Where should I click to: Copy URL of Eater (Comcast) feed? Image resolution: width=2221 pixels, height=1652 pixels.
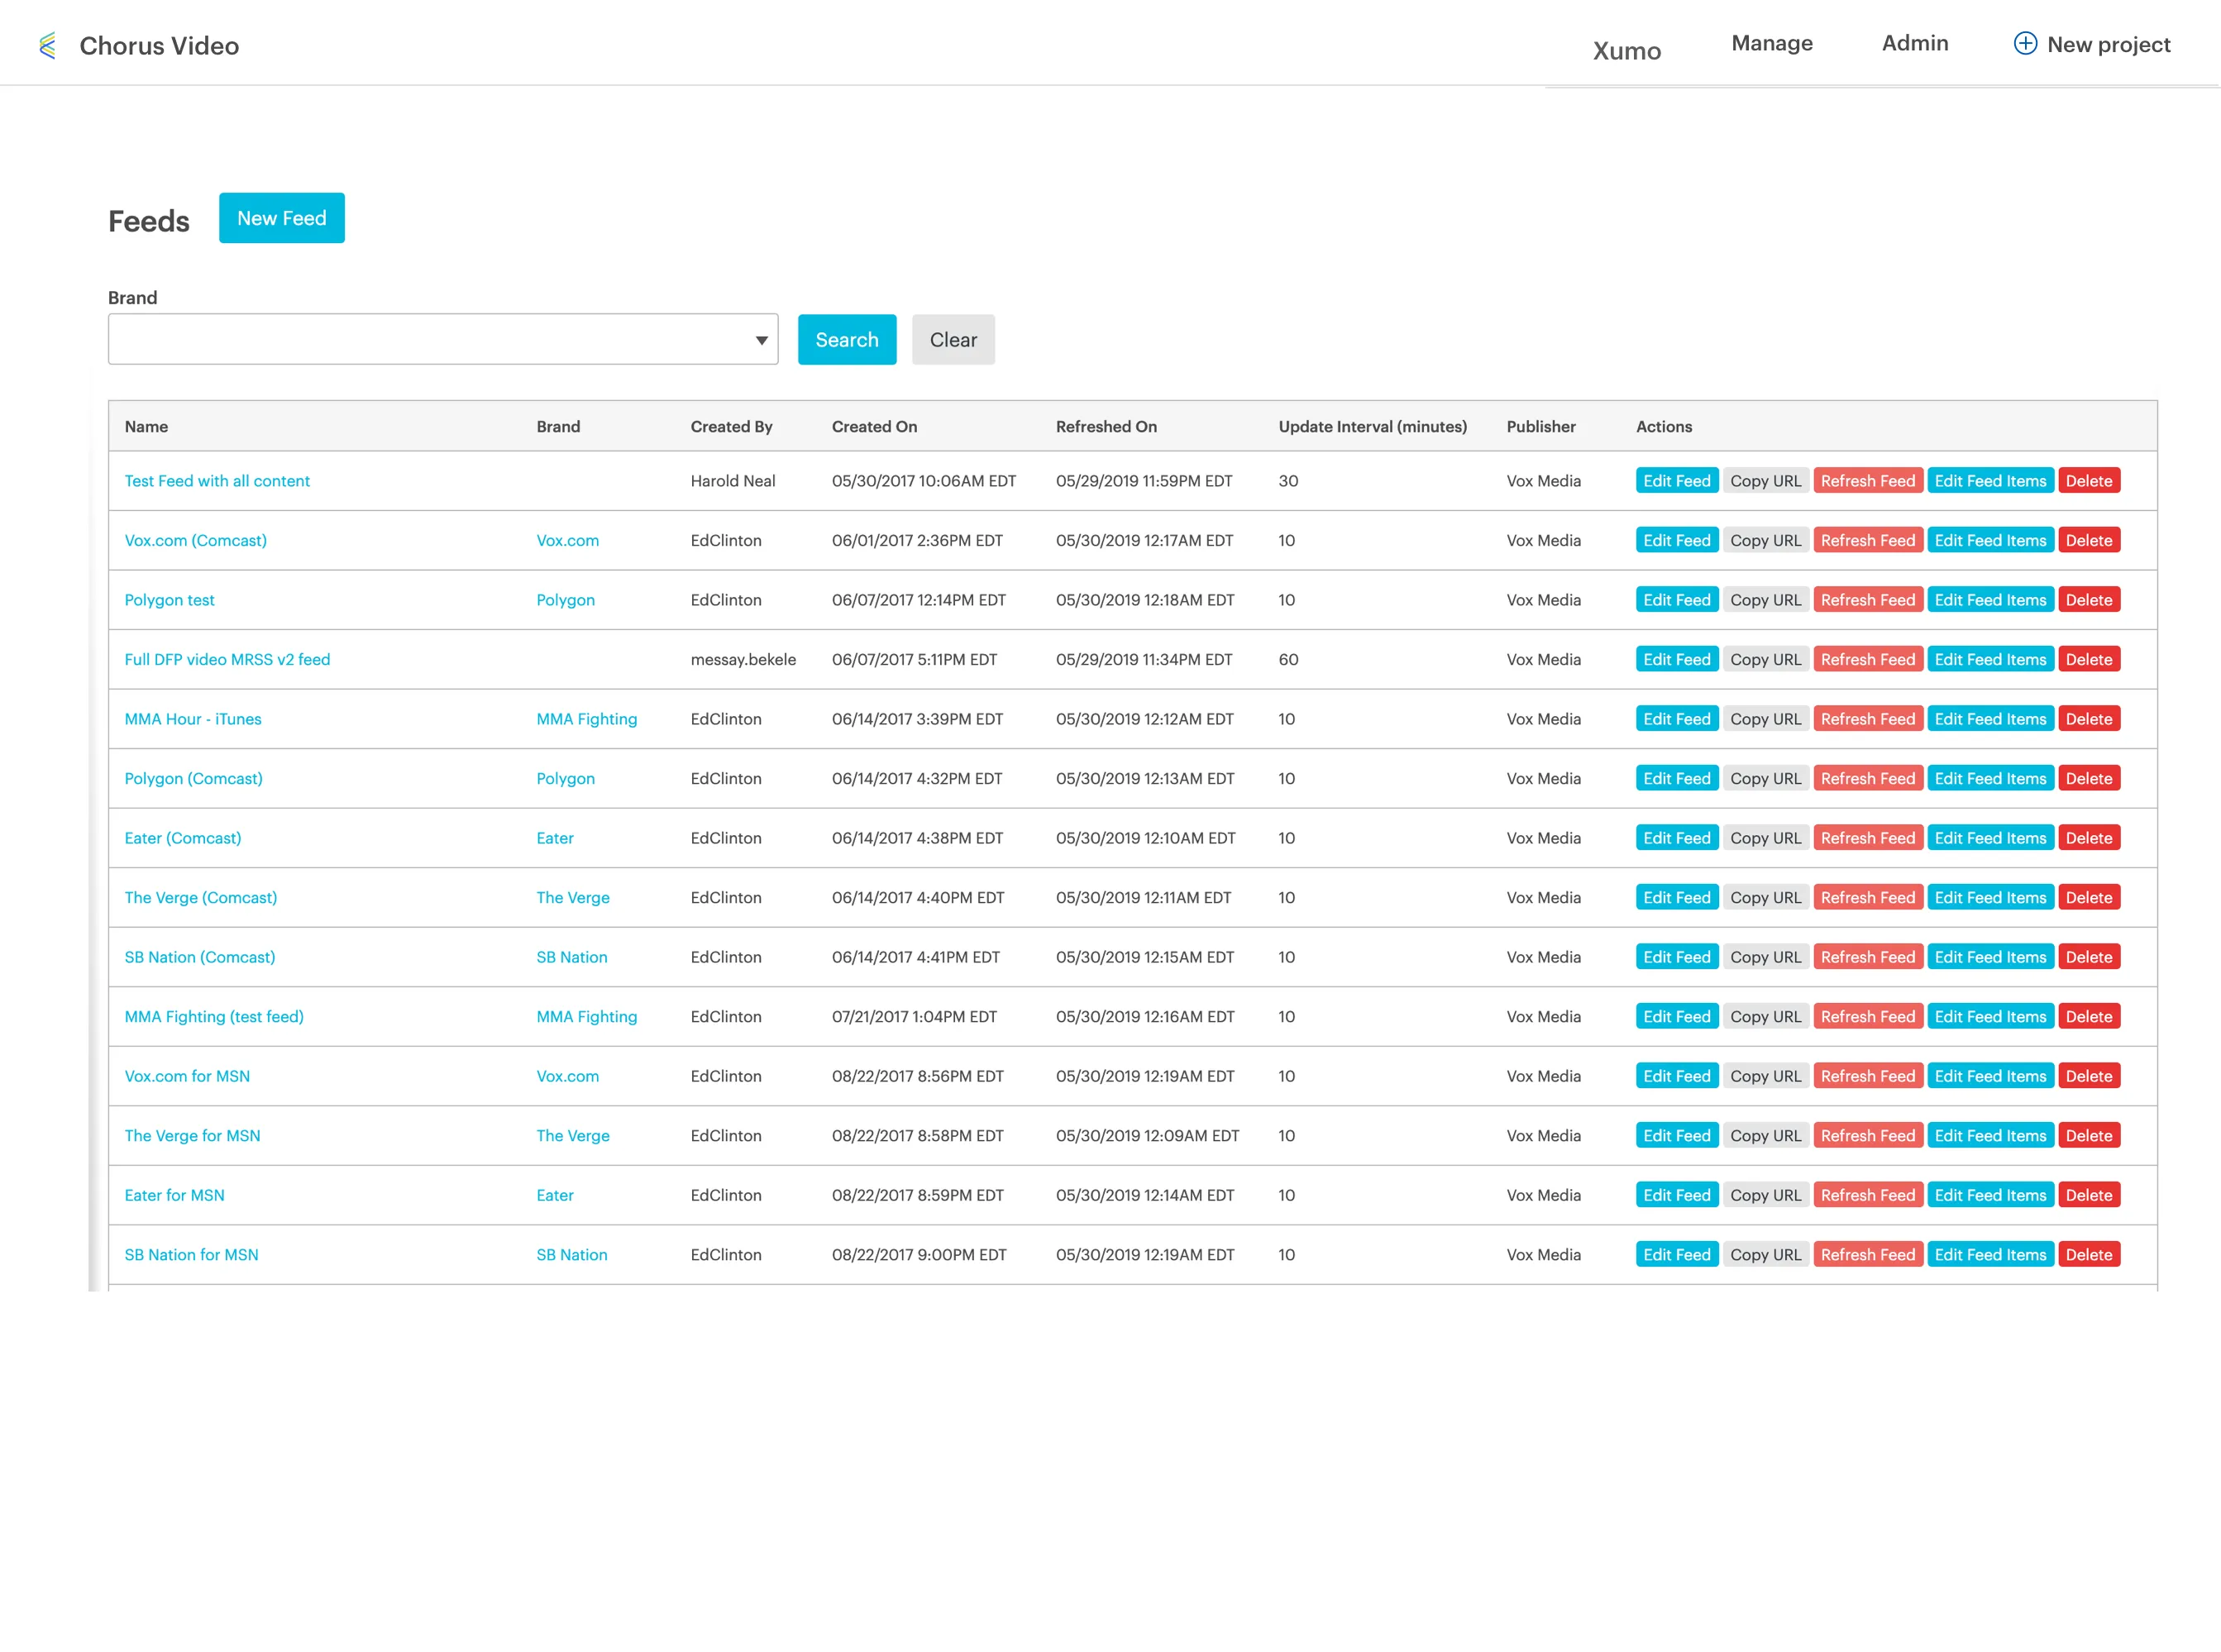(1766, 838)
